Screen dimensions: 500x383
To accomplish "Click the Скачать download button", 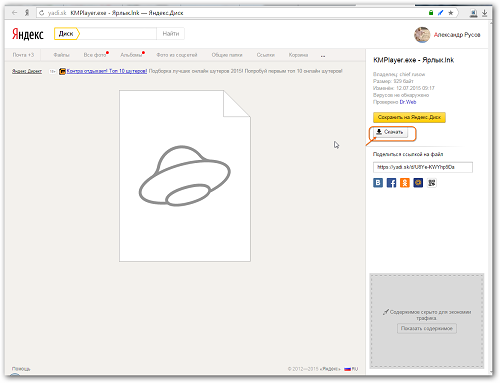I will [x=390, y=132].
